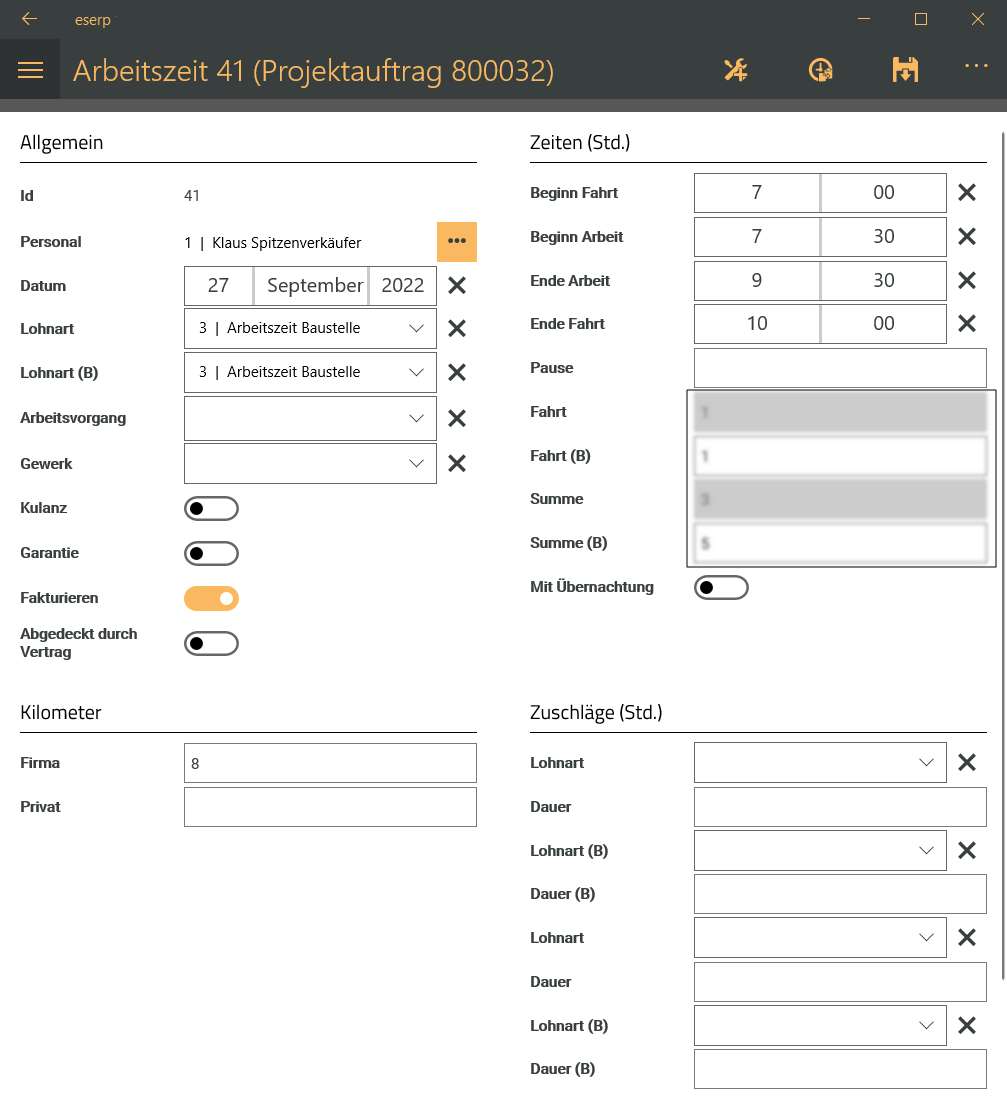This screenshot has height=1096, width=1007.
Task: Expand the Lohnart dropdown under Allgemein
Action: point(310,328)
